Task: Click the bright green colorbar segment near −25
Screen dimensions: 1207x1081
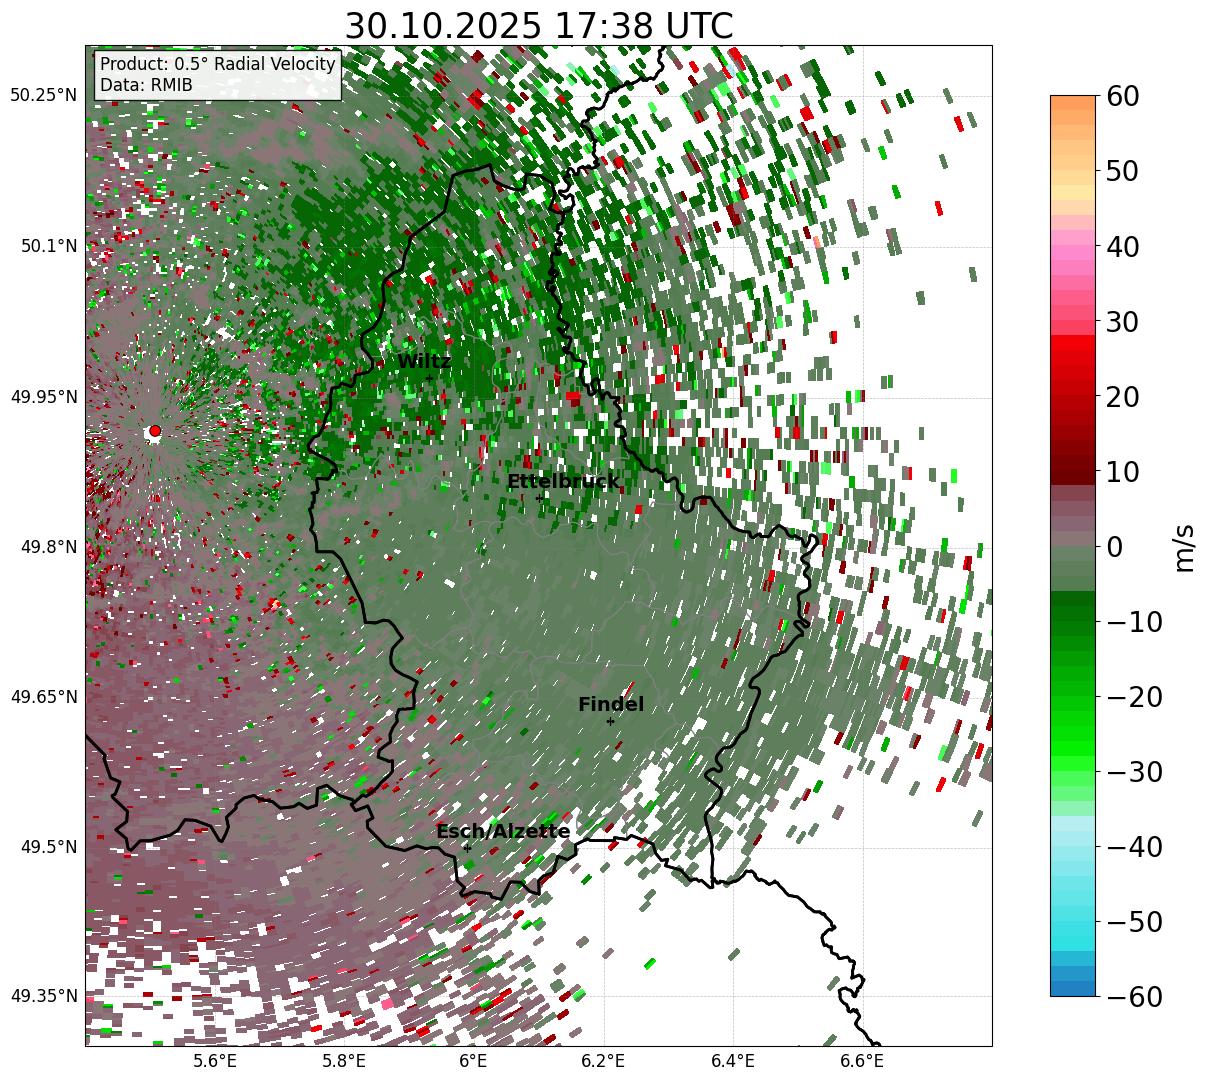Action: (1073, 735)
